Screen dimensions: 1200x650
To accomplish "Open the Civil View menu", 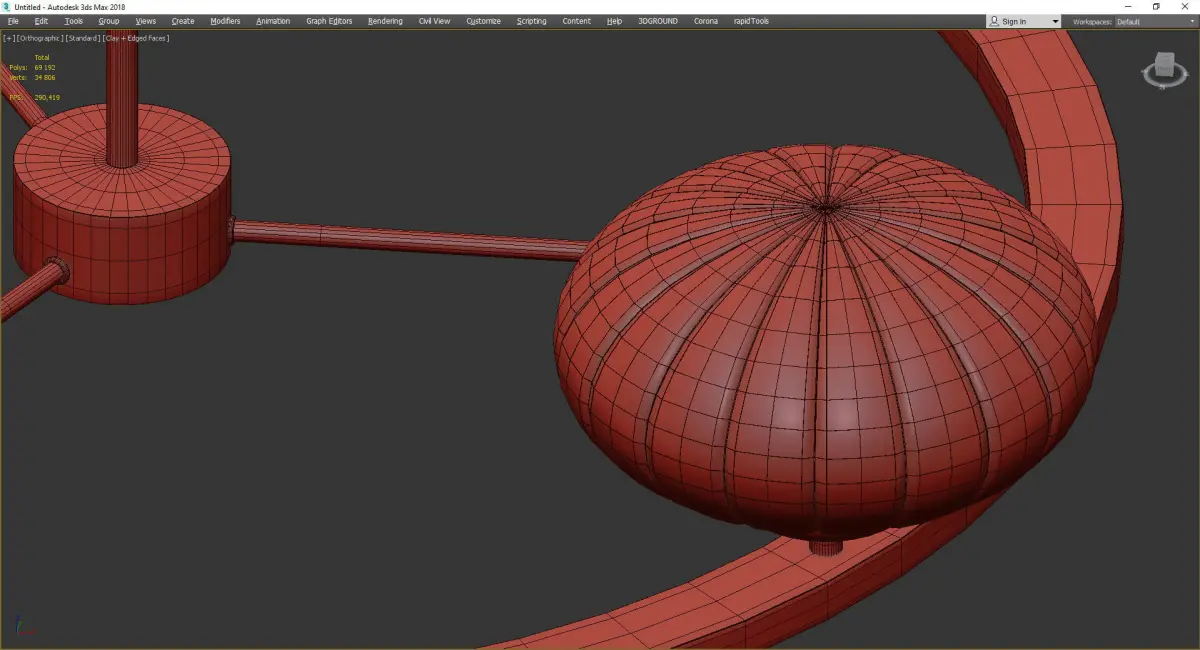I will [x=434, y=21].
